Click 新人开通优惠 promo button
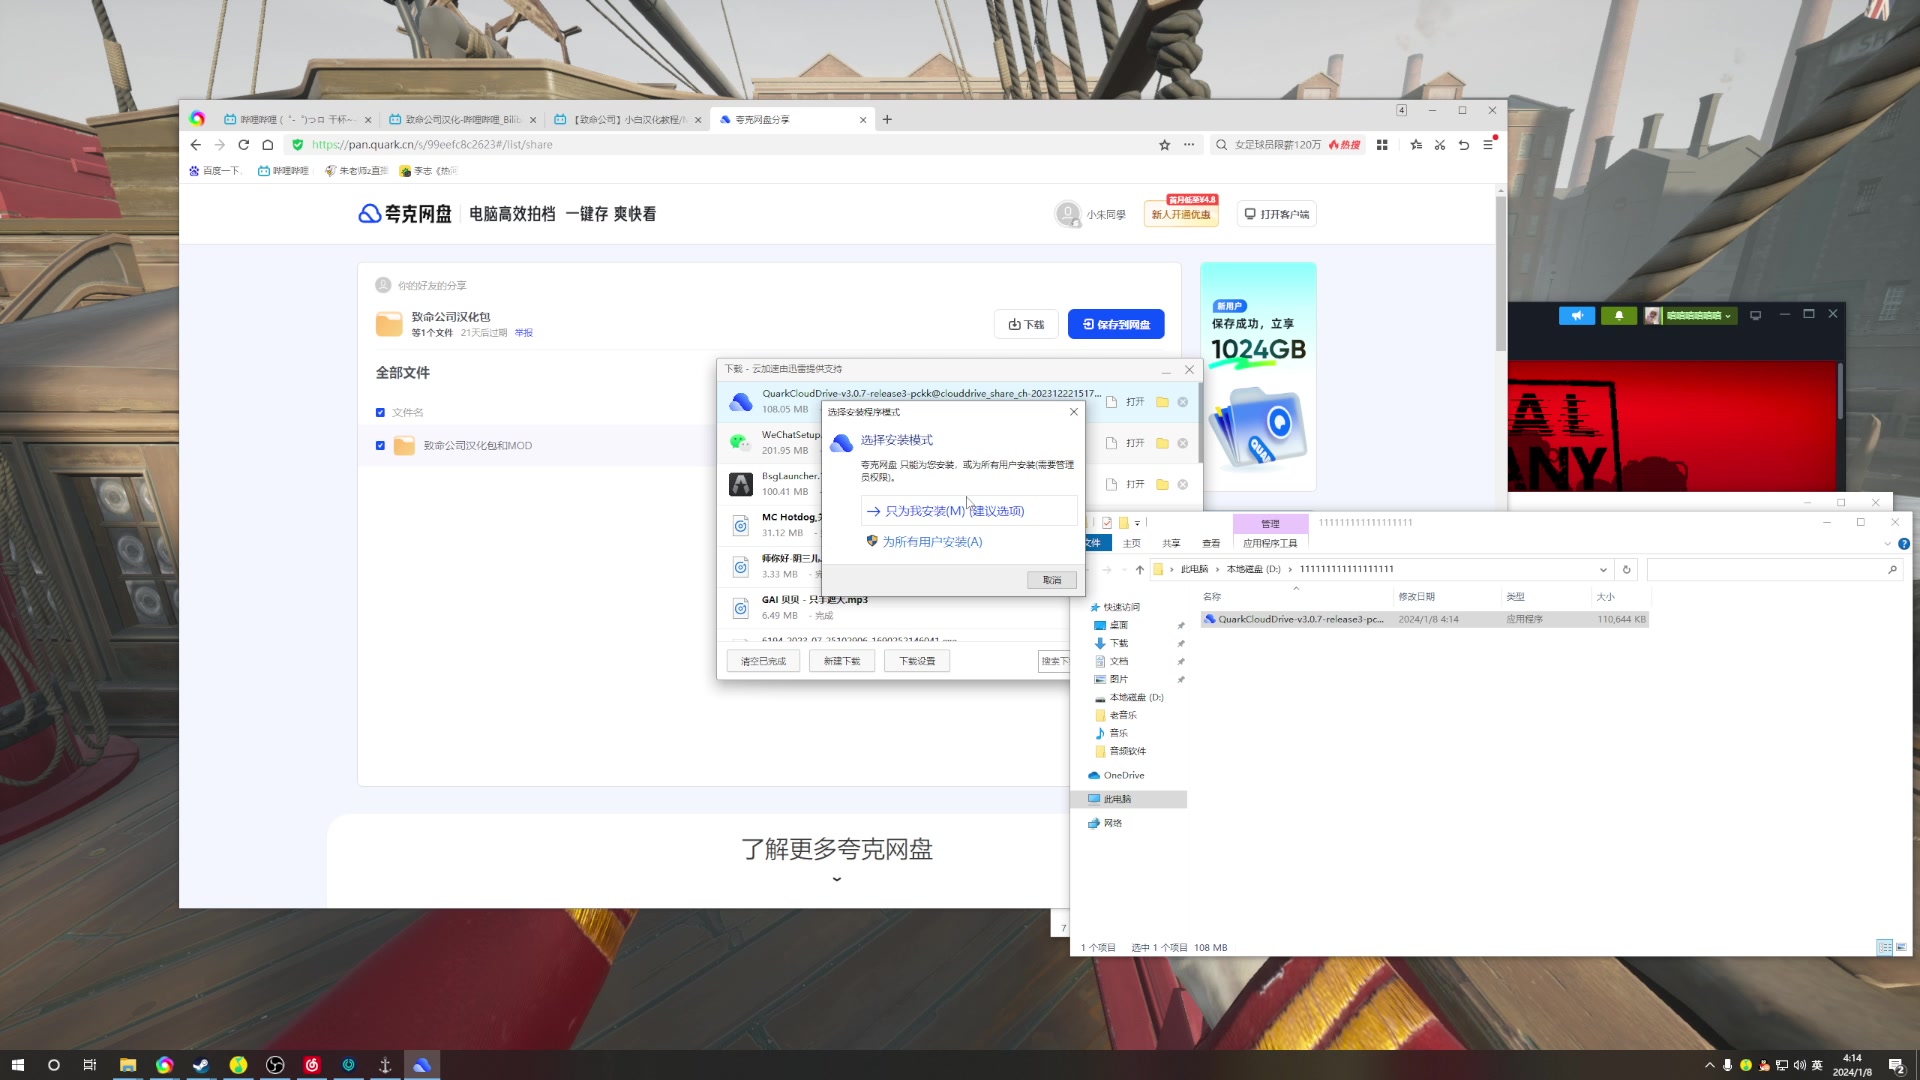 [1181, 214]
